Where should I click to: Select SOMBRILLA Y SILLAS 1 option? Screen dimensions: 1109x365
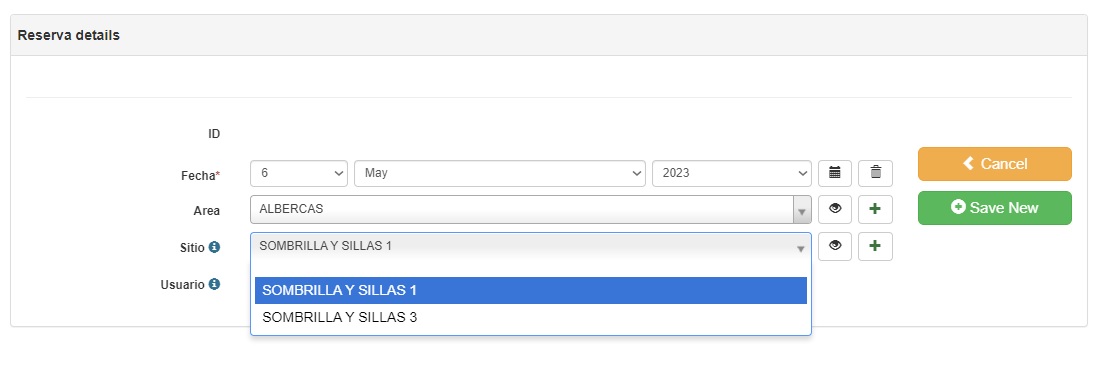(530, 291)
